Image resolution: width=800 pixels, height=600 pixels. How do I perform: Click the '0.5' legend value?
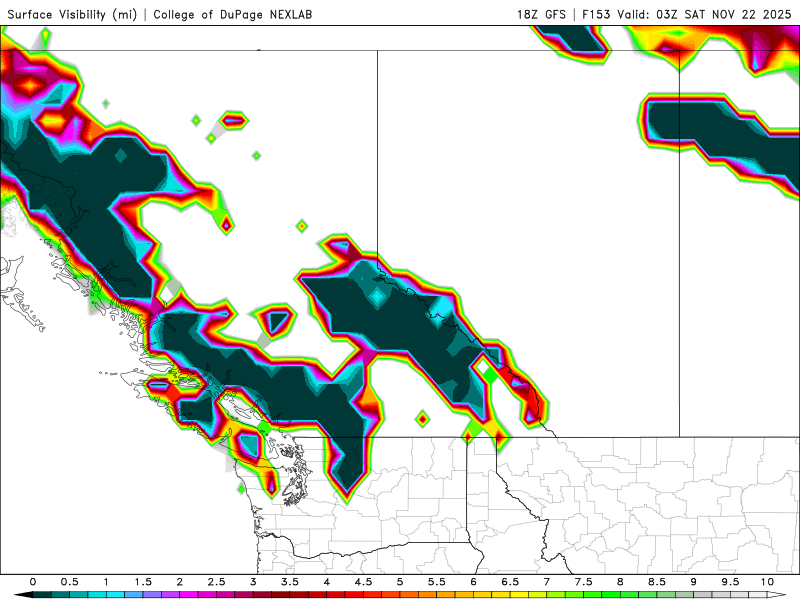point(69,582)
